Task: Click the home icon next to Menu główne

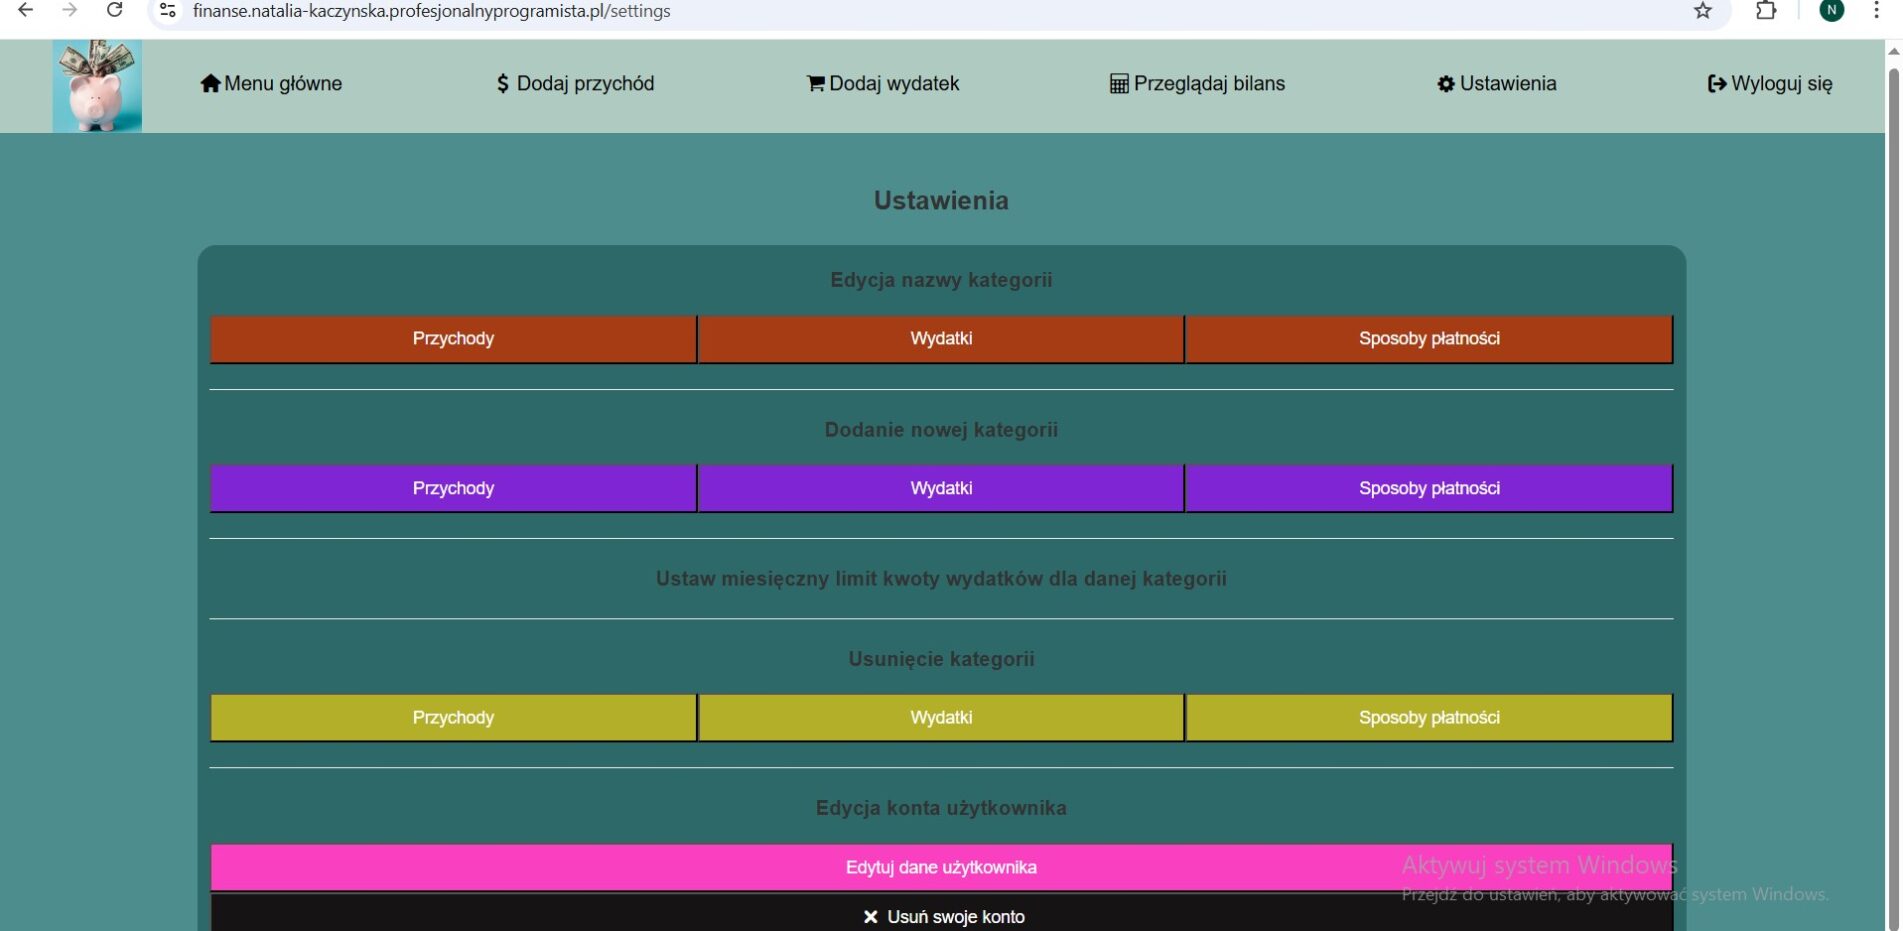Action: point(210,84)
